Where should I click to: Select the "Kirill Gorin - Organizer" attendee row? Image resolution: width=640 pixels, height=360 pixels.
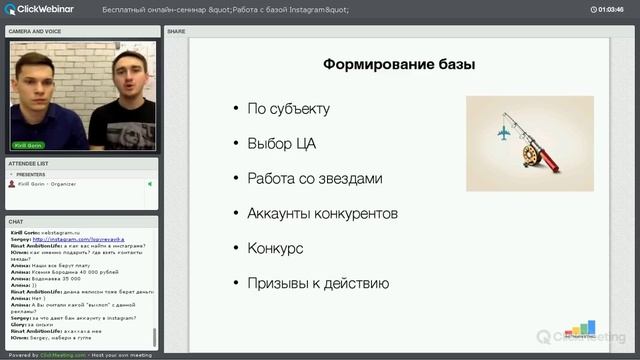81,184
